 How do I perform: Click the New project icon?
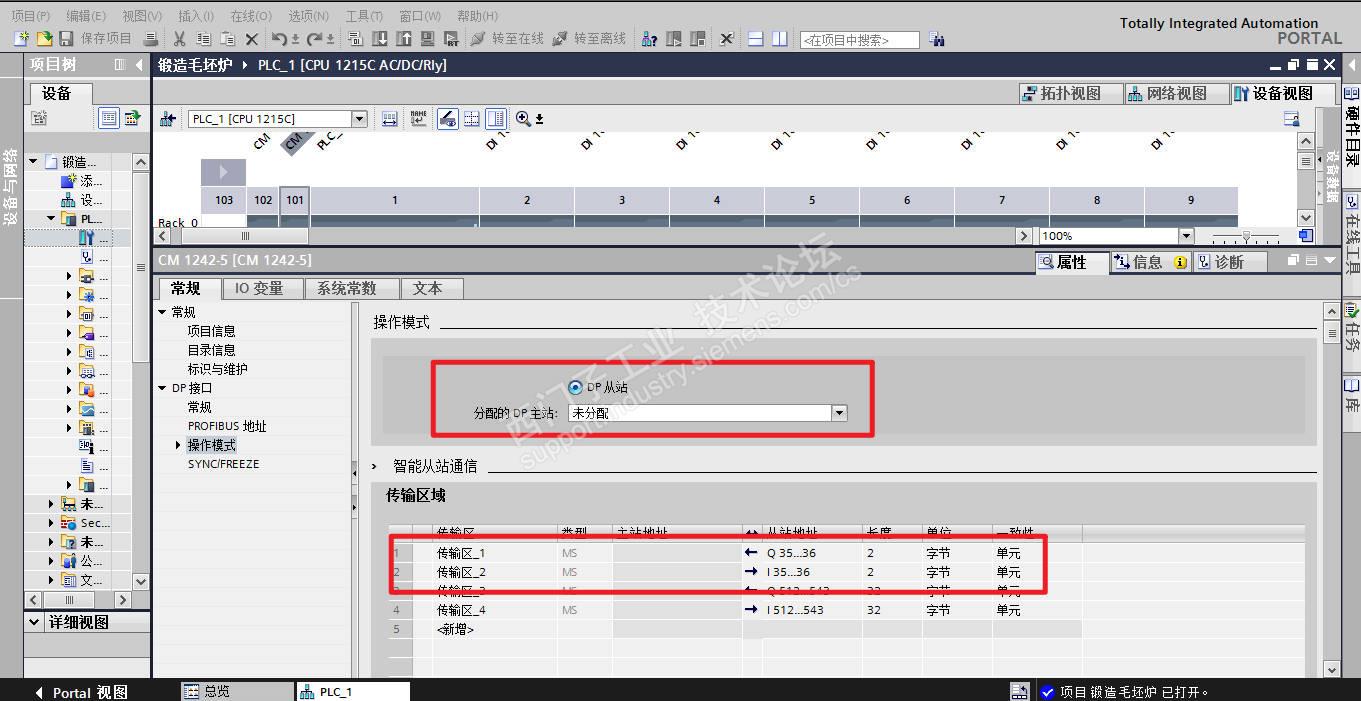click(21, 39)
